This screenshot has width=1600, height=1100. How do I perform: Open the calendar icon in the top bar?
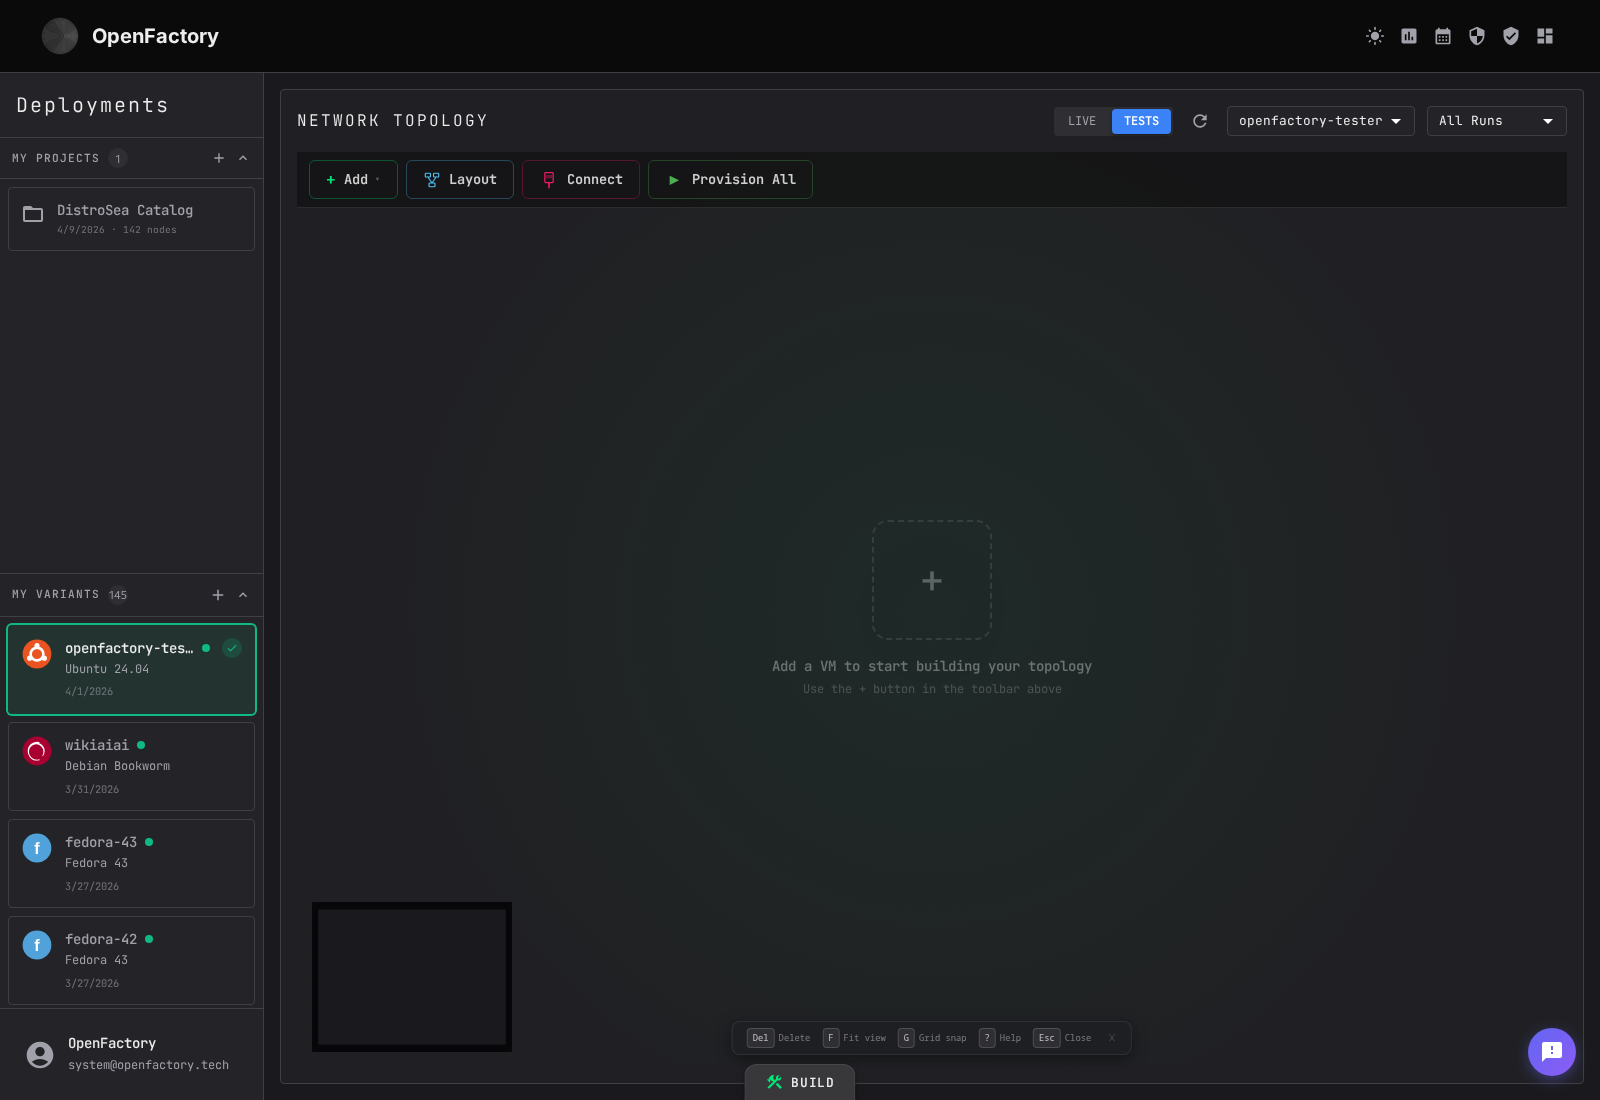(x=1442, y=36)
